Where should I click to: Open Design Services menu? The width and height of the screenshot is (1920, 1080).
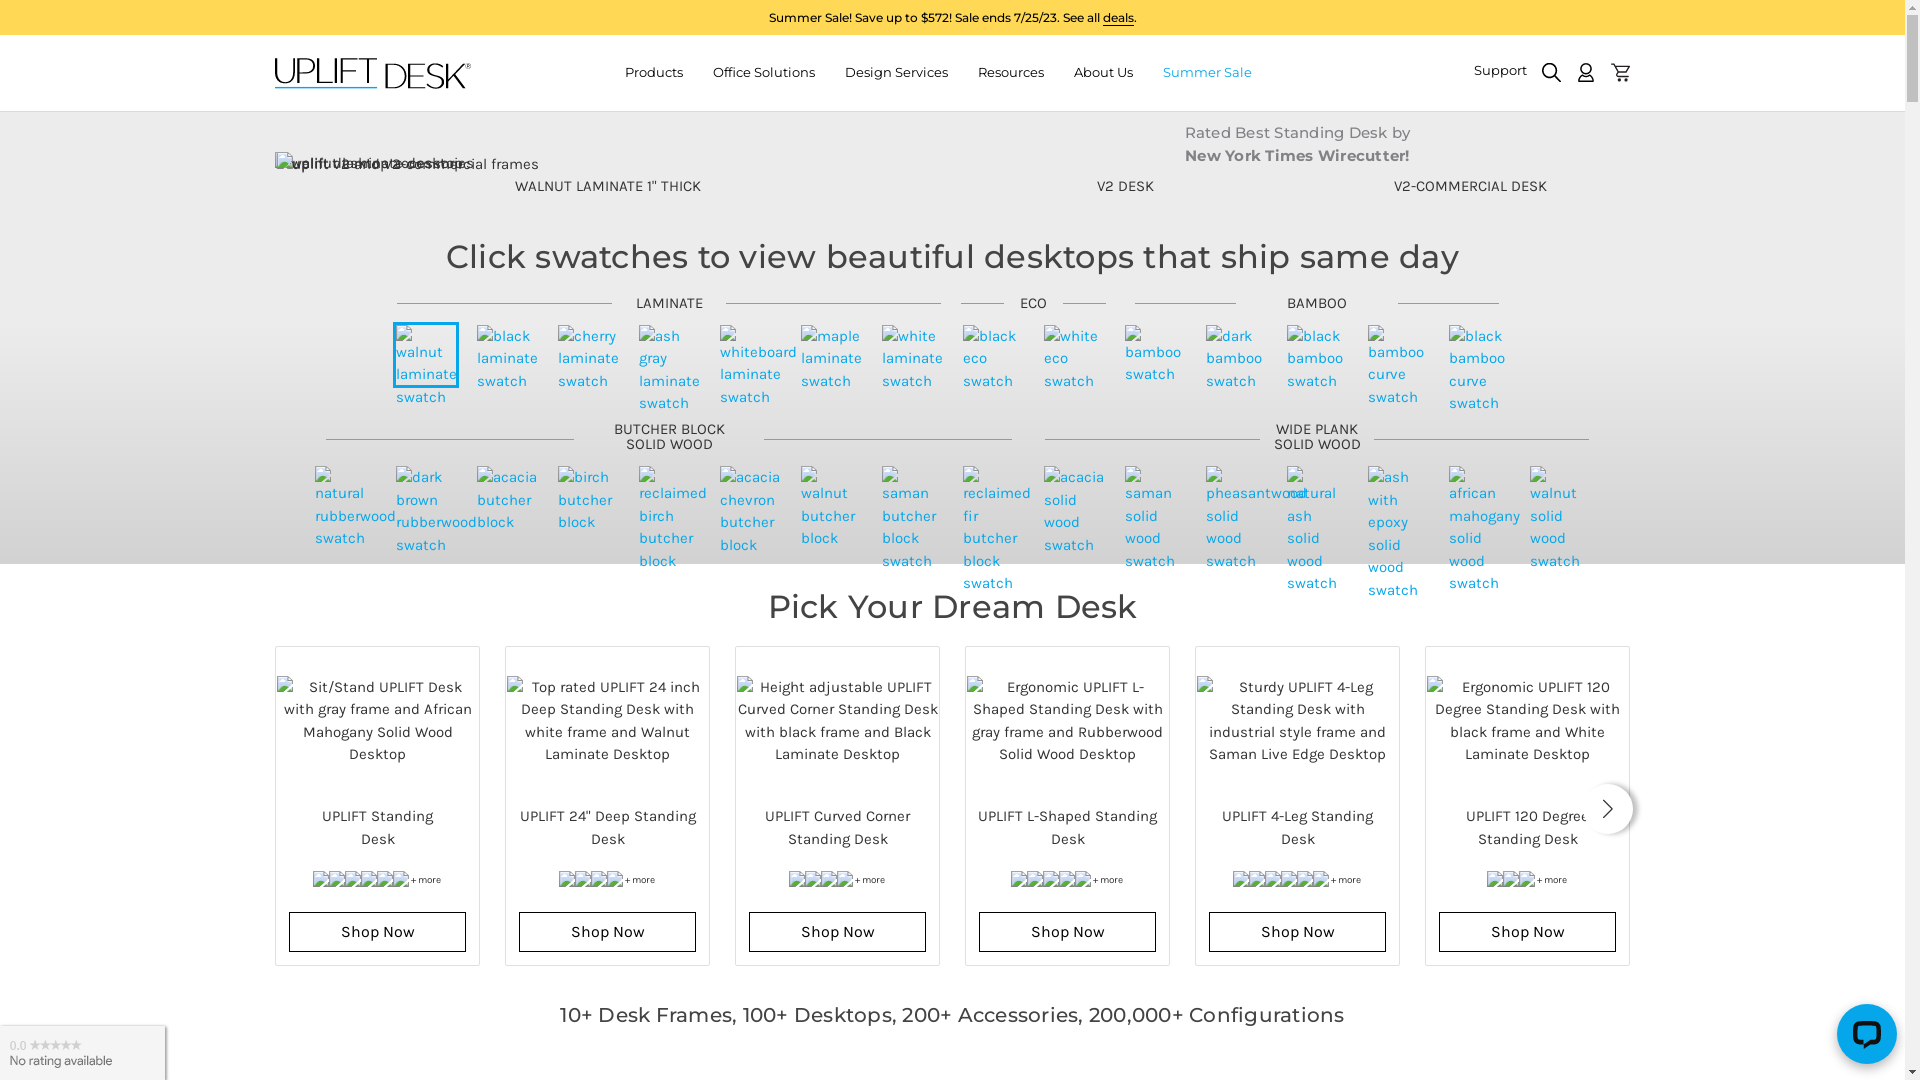pyautogui.click(x=896, y=72)
